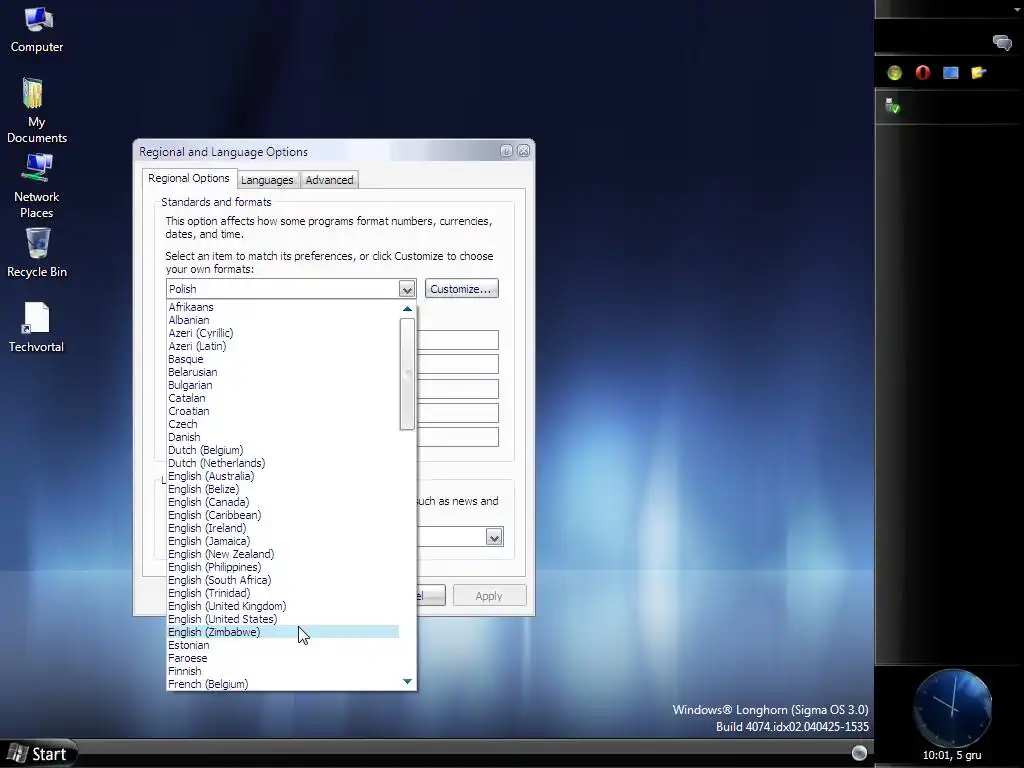1024x768 pixels.
Task: Select Danish in the list
Action: [283, 438]
